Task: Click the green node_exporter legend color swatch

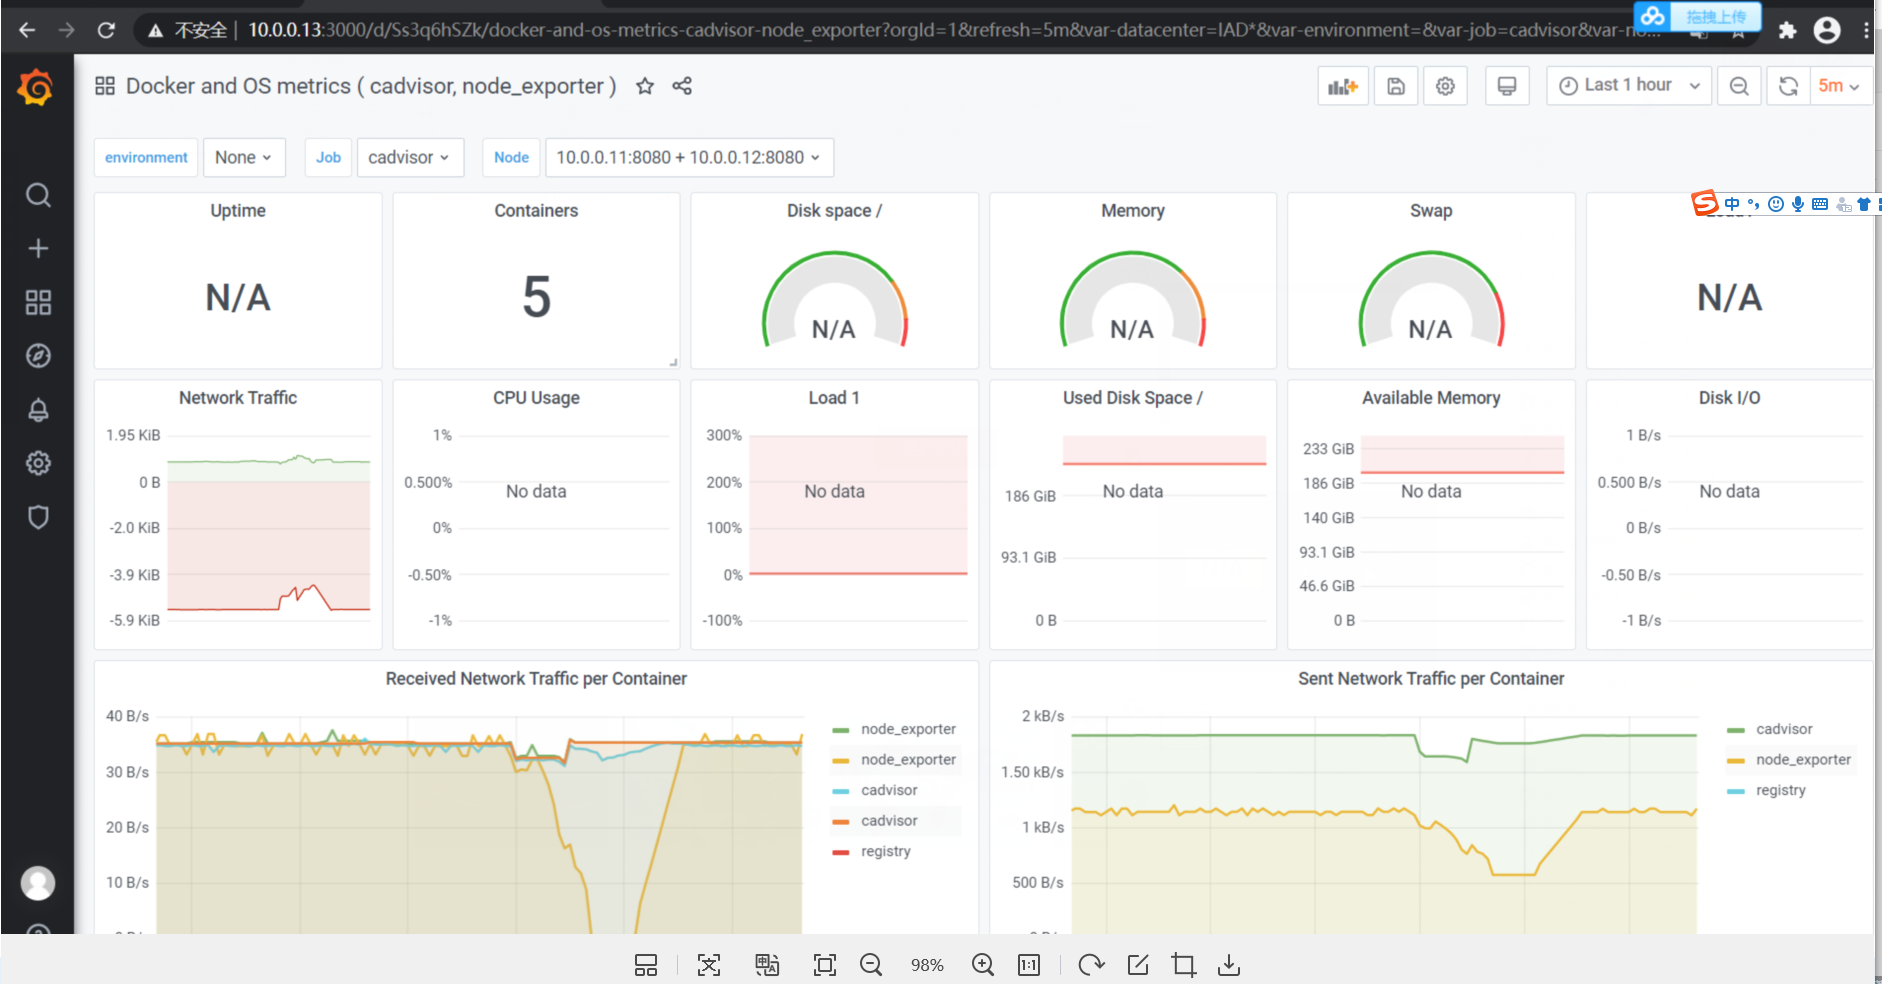Action: tap(841, 730)
